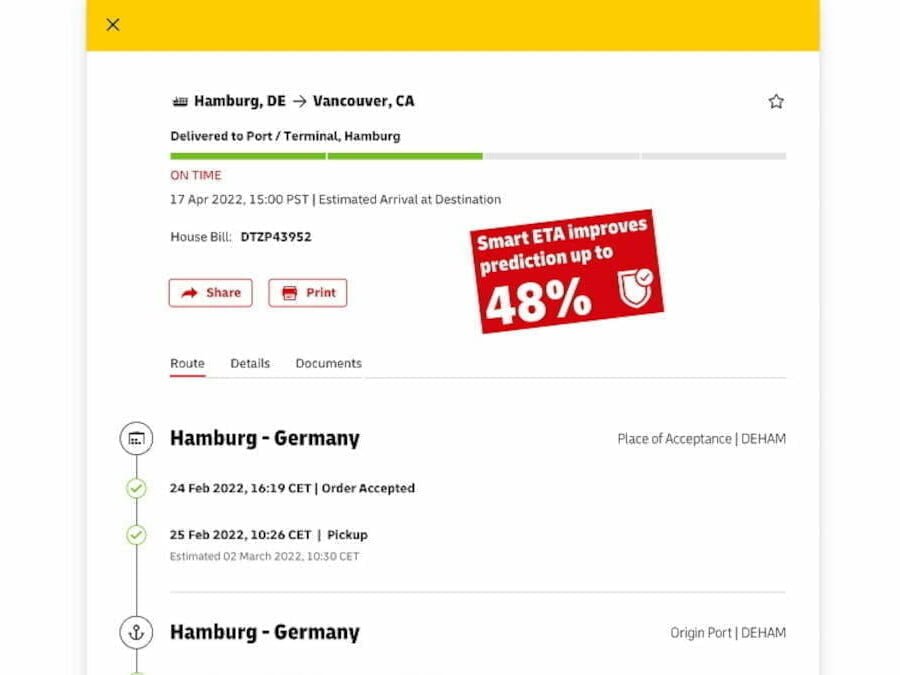Click the green shipment progress bar

point(326,156)
